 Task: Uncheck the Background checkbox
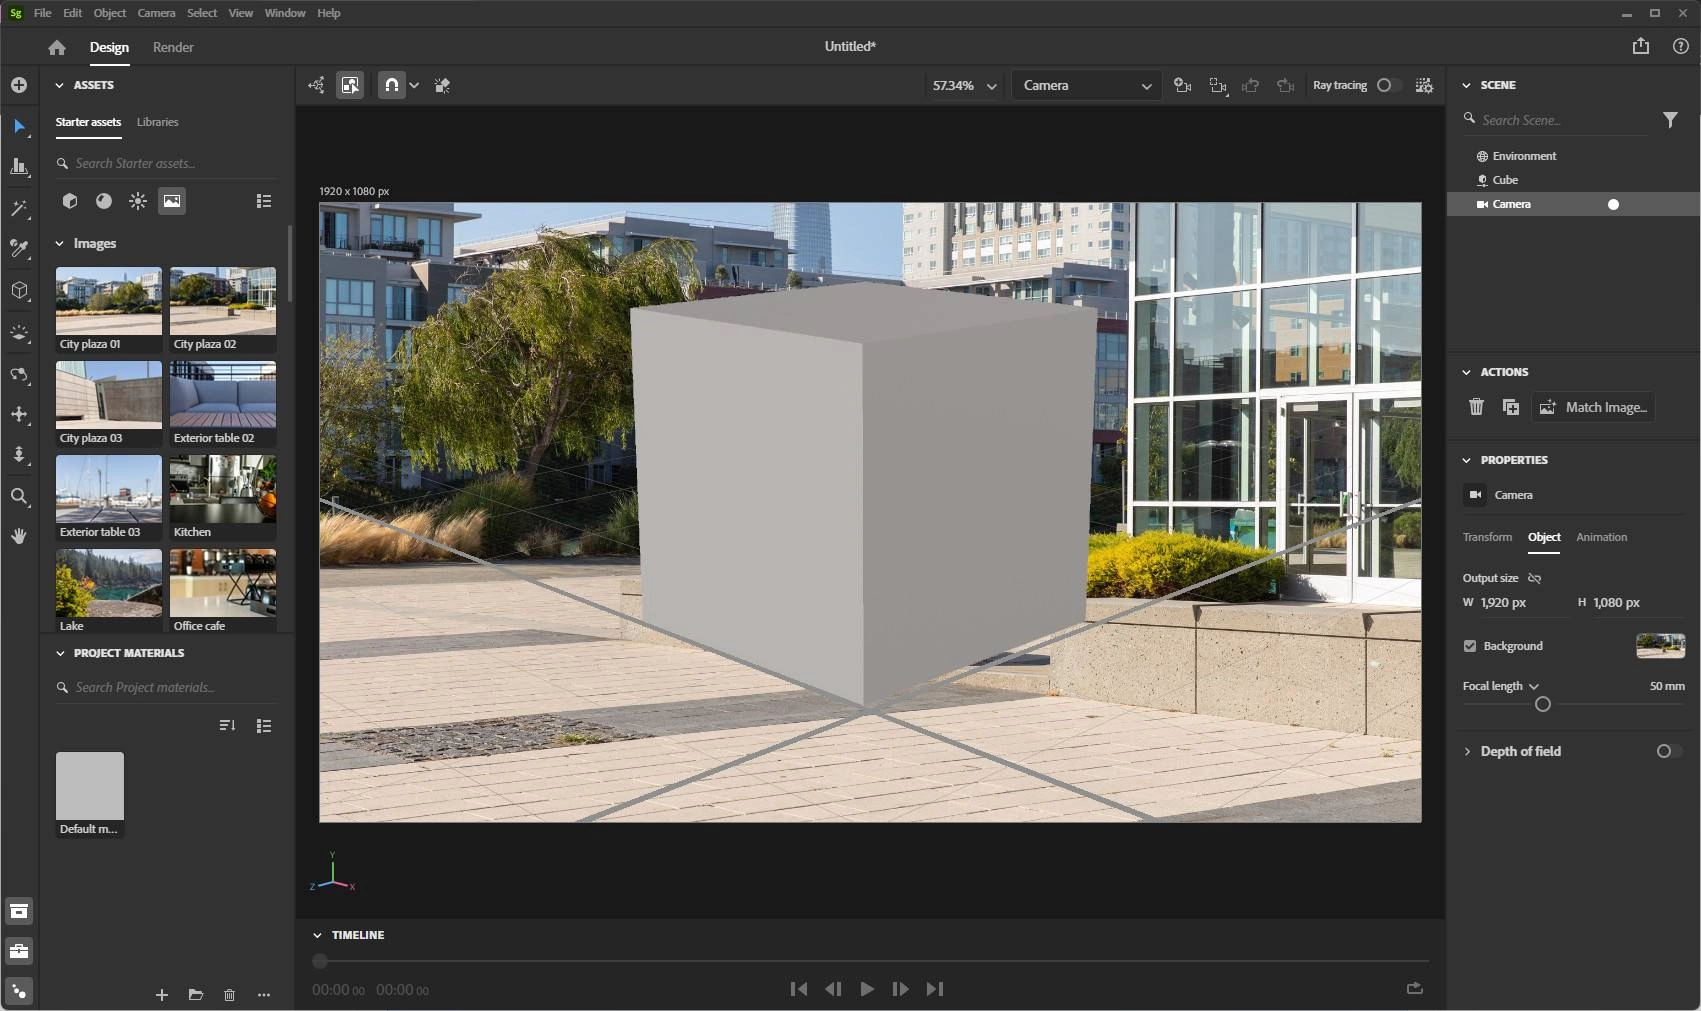pyautogui.click(x=1470, y=646)
